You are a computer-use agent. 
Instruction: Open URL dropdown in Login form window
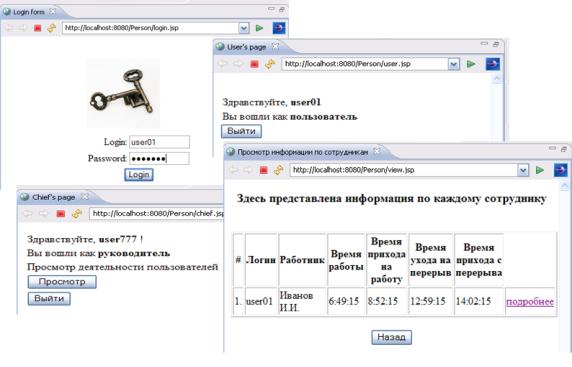tap(244, 28)
